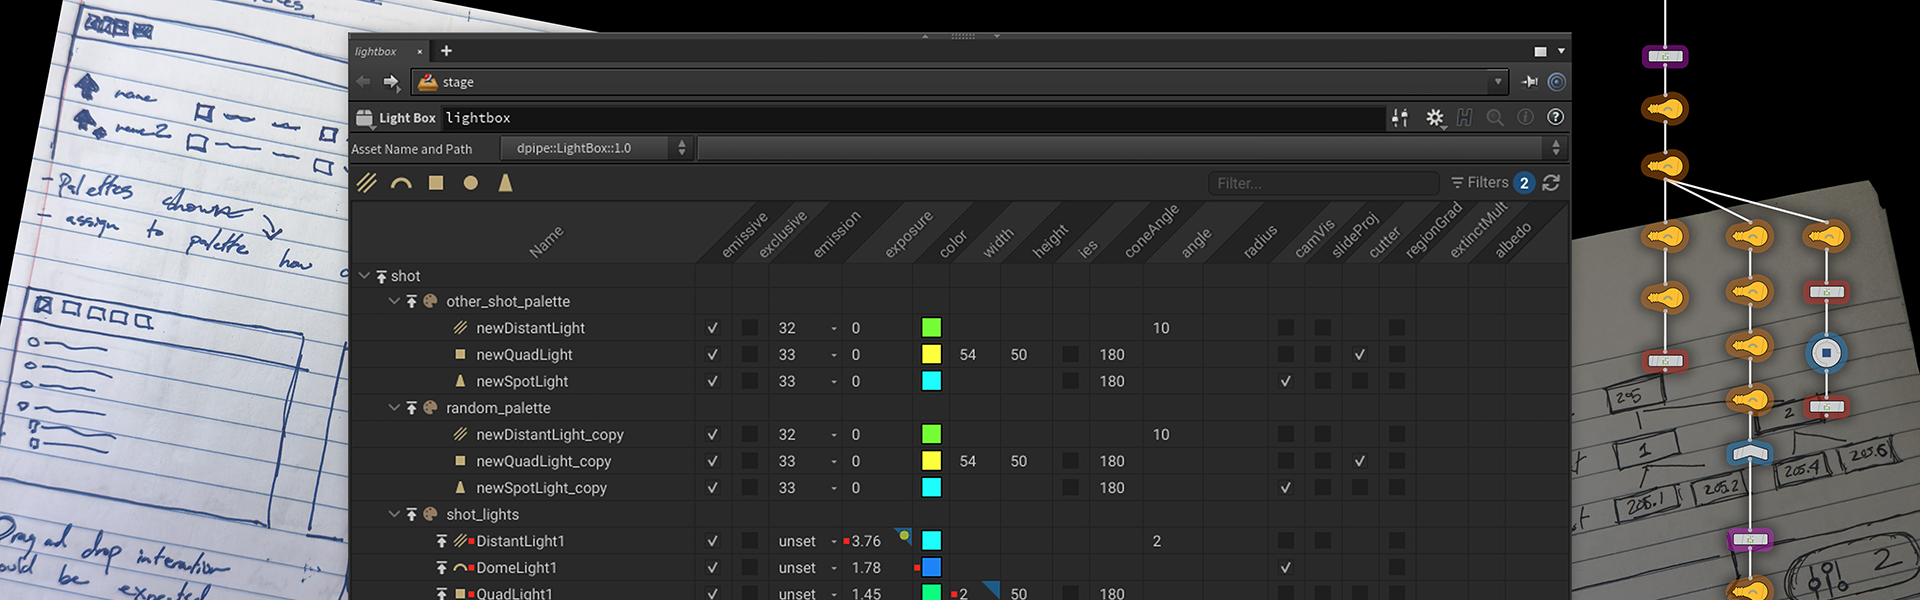Image resolution: width=1920 pixels, height=600 pixels.
Task: Click angle value 10 of newDistantLight
Action: pyautogui.click(x=1161, y=328)
